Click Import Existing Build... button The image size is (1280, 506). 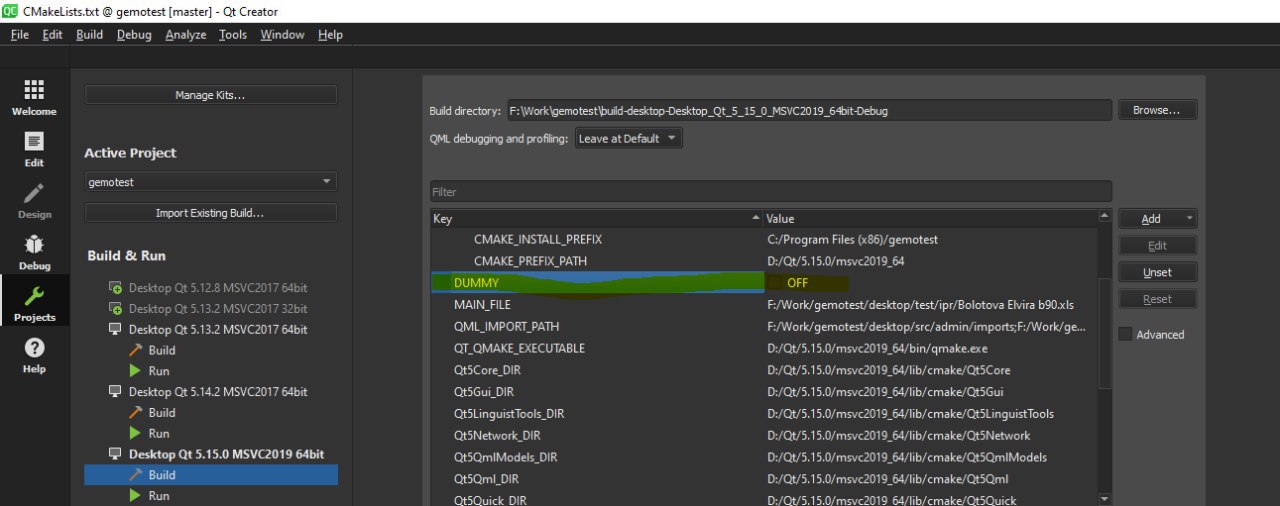(x=211, y=213)
